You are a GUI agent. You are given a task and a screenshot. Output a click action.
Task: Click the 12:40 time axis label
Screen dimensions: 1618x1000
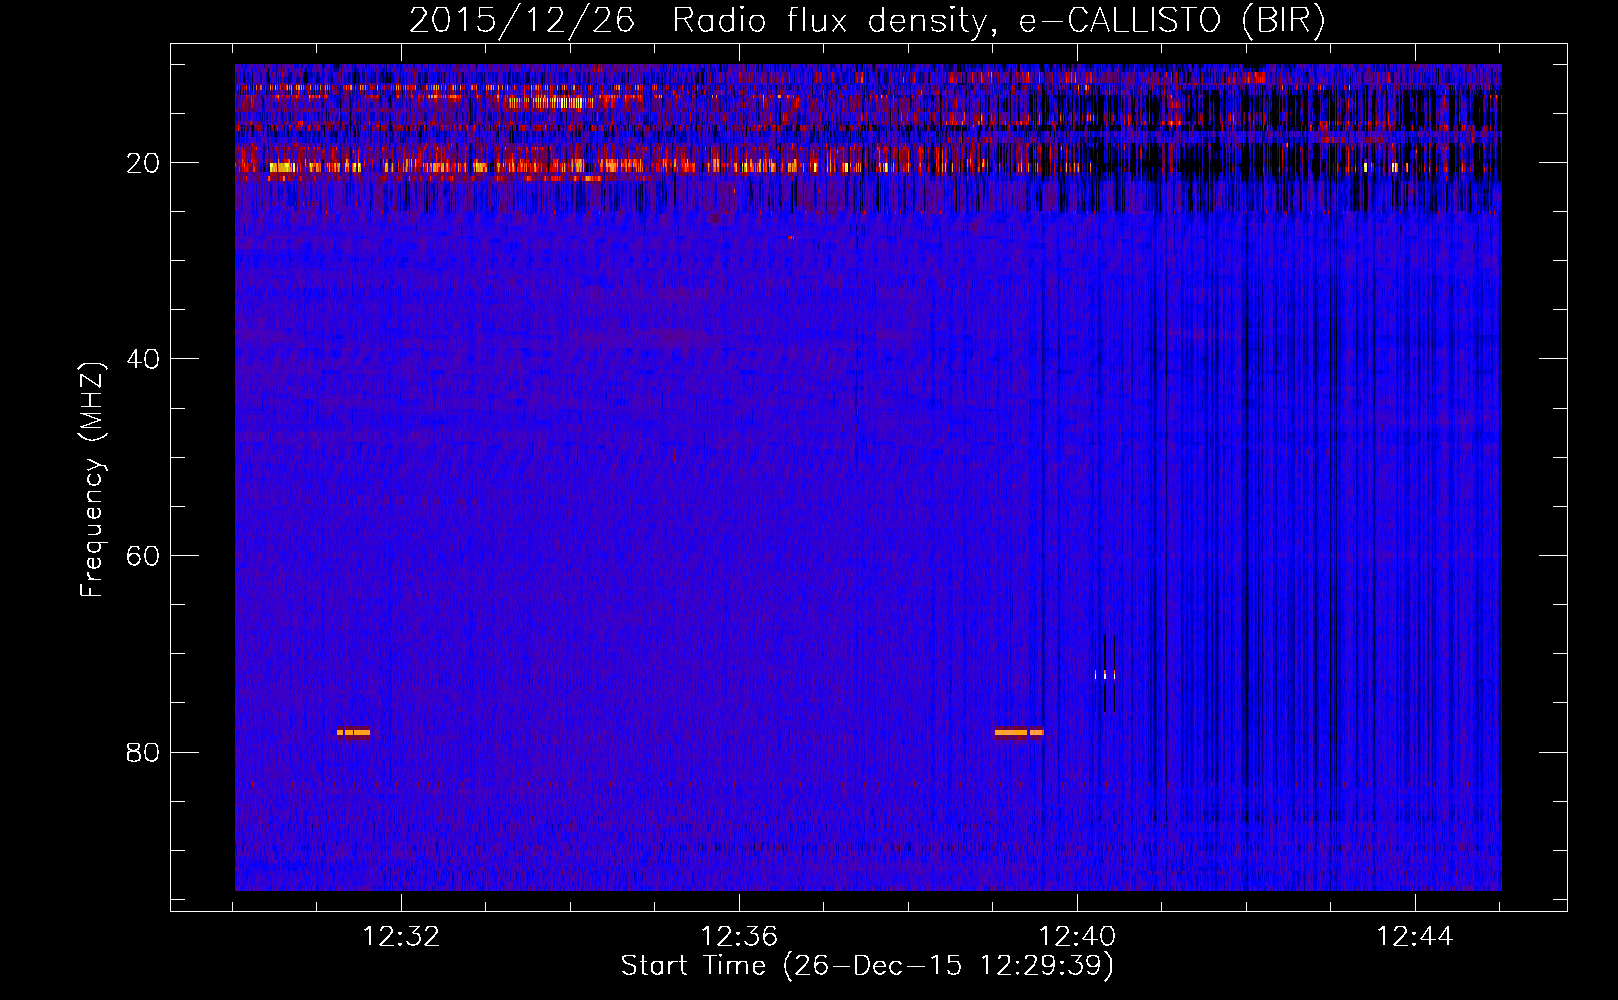(x=1077, y=936)
